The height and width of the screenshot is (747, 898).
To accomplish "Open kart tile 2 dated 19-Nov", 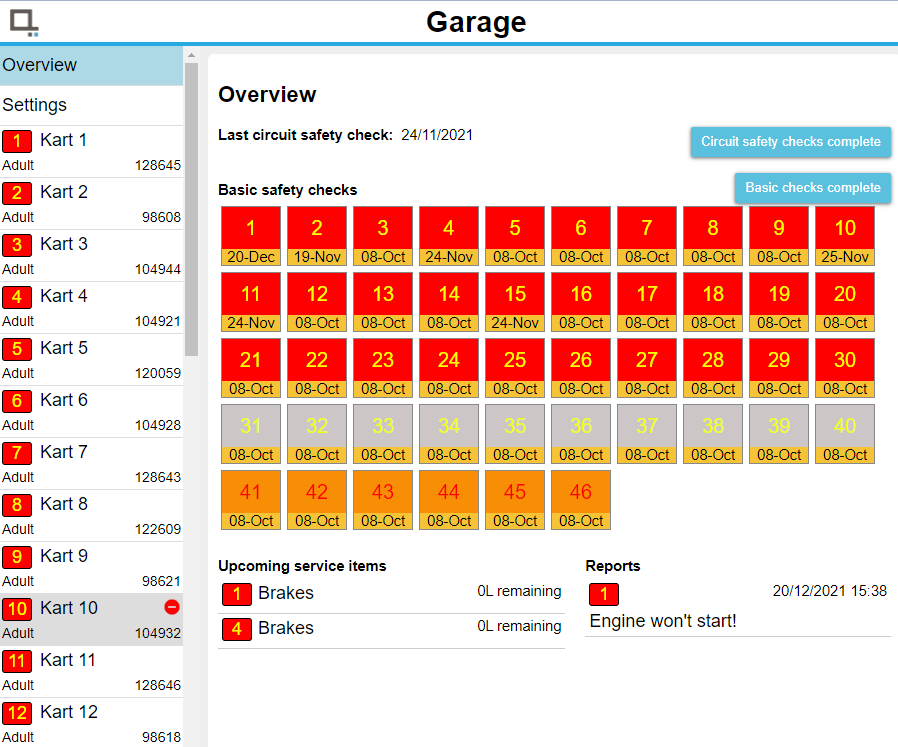I will [317, 236].
